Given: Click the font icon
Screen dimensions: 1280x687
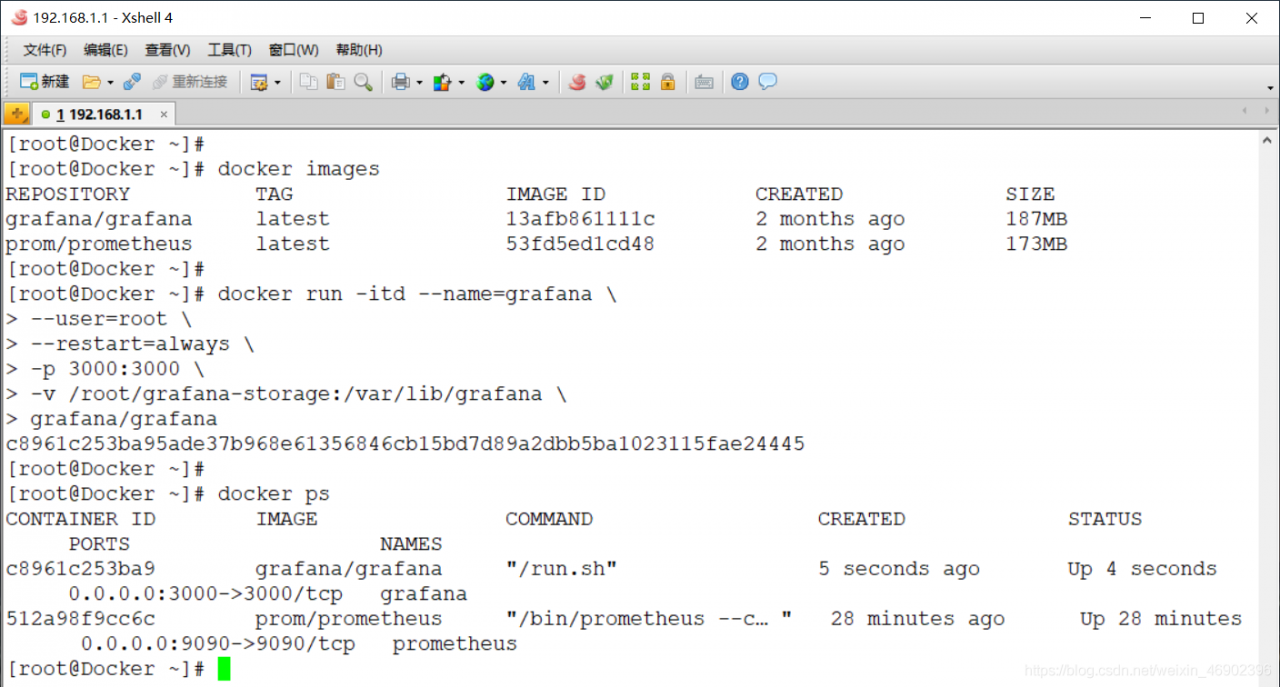Looking at the screenshot, I should 527,82.
